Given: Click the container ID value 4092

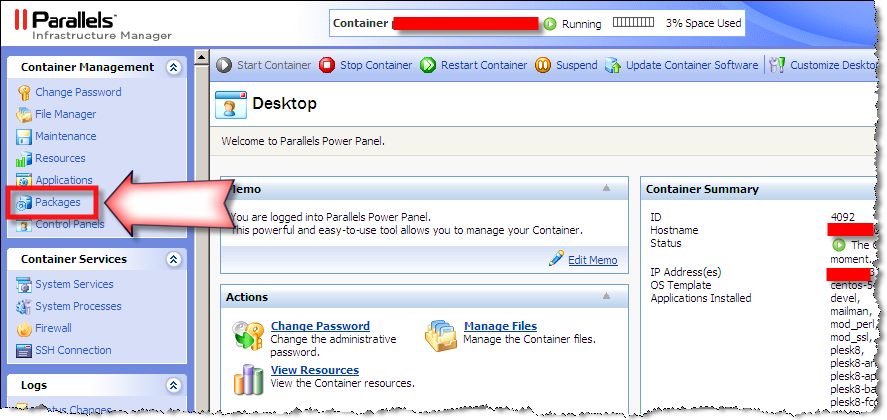Looking at the screenshot, I should coord(842,217).
